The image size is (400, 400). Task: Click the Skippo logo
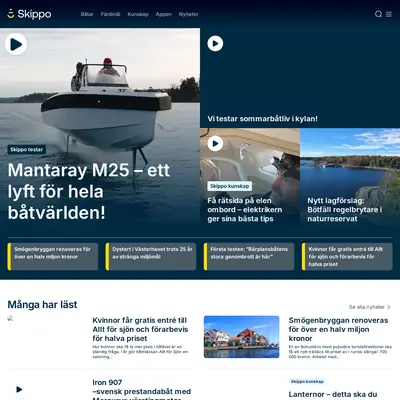tap(29, 14)
